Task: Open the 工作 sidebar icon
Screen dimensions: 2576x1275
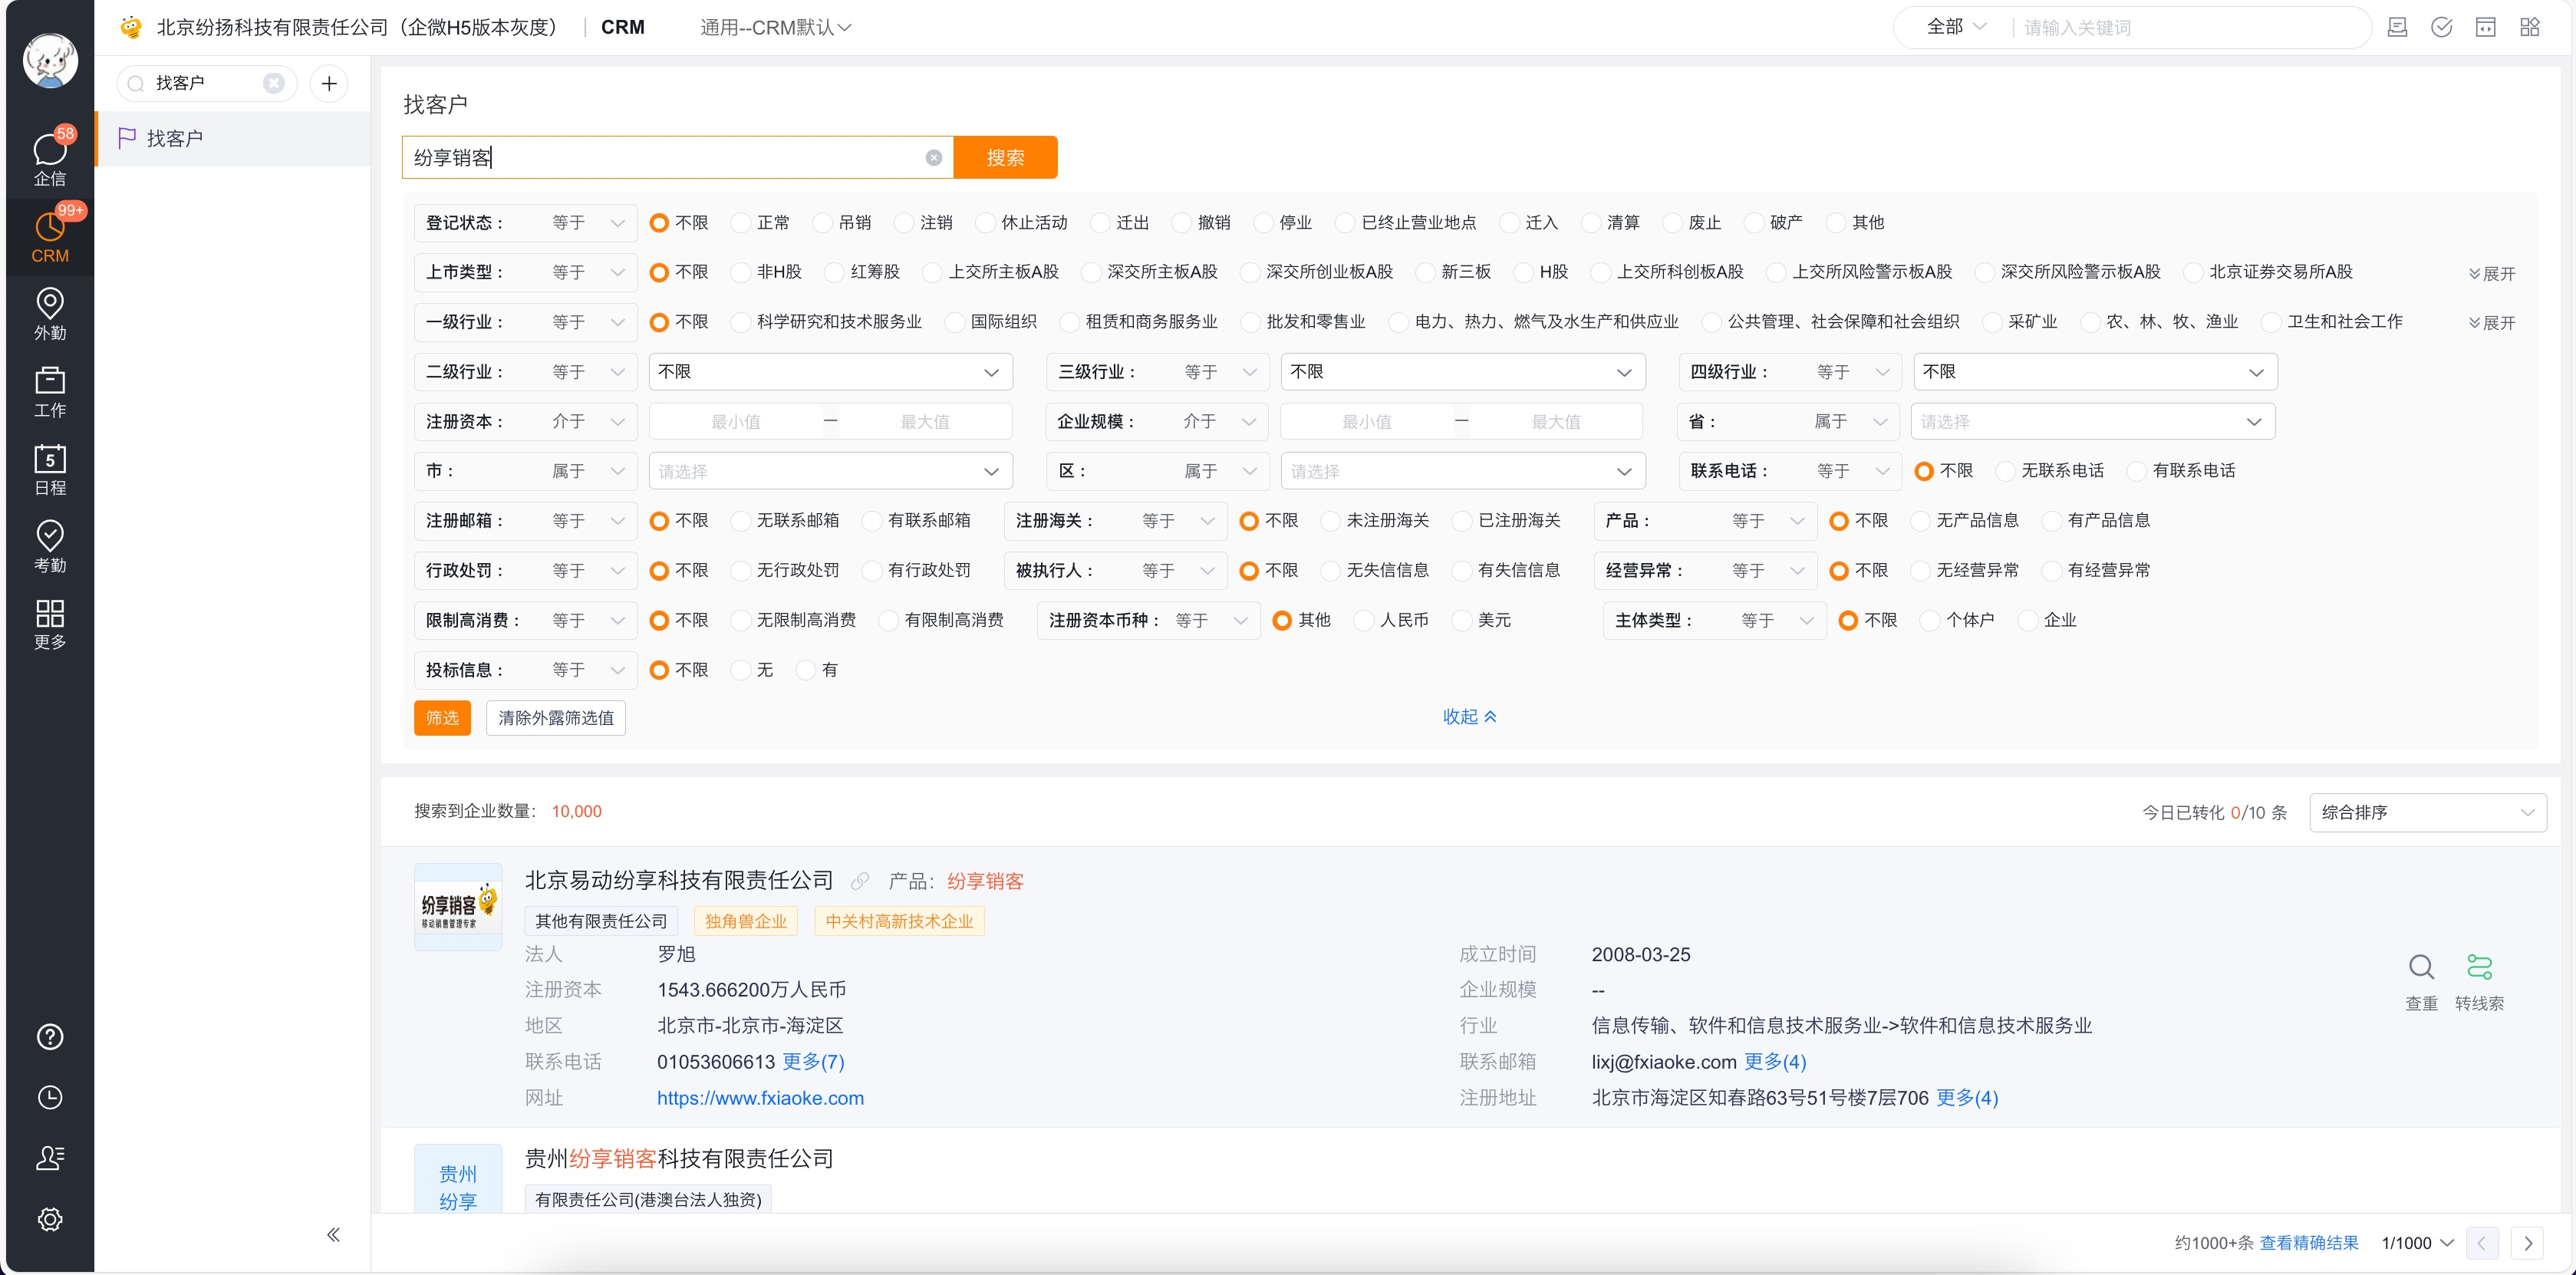Action: 50,392
